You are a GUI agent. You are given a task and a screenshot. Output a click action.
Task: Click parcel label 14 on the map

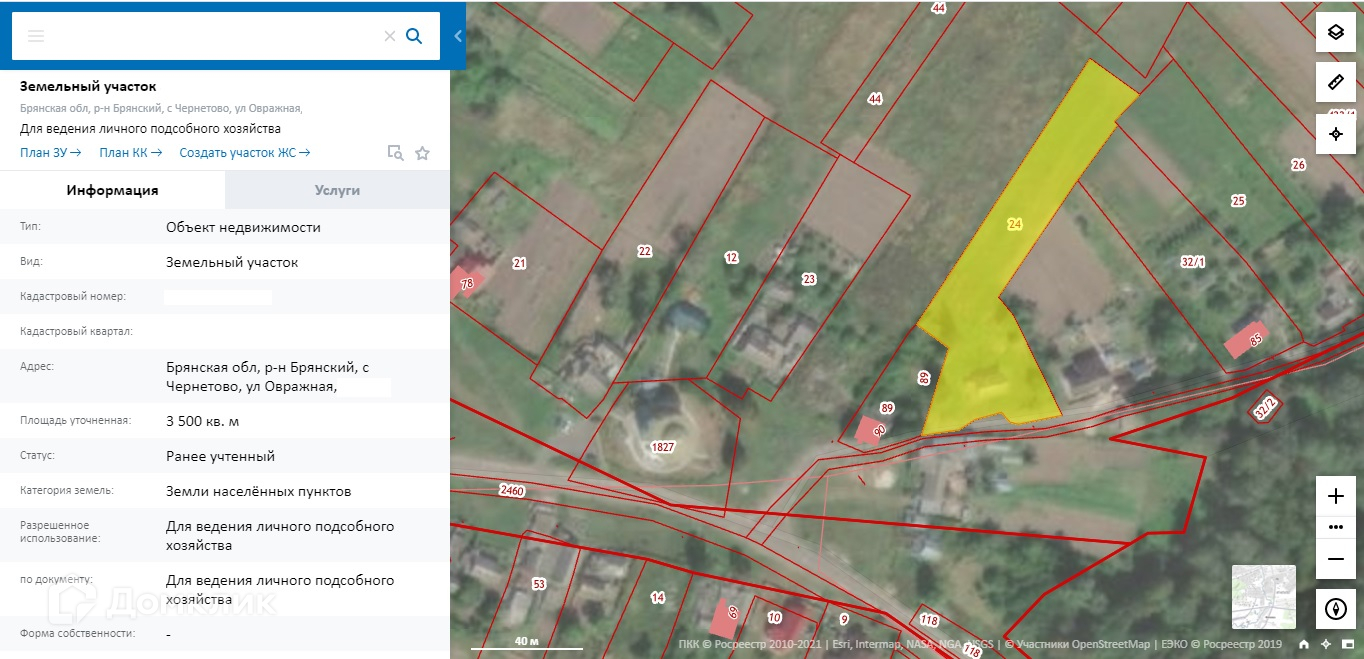coord(657,598)
